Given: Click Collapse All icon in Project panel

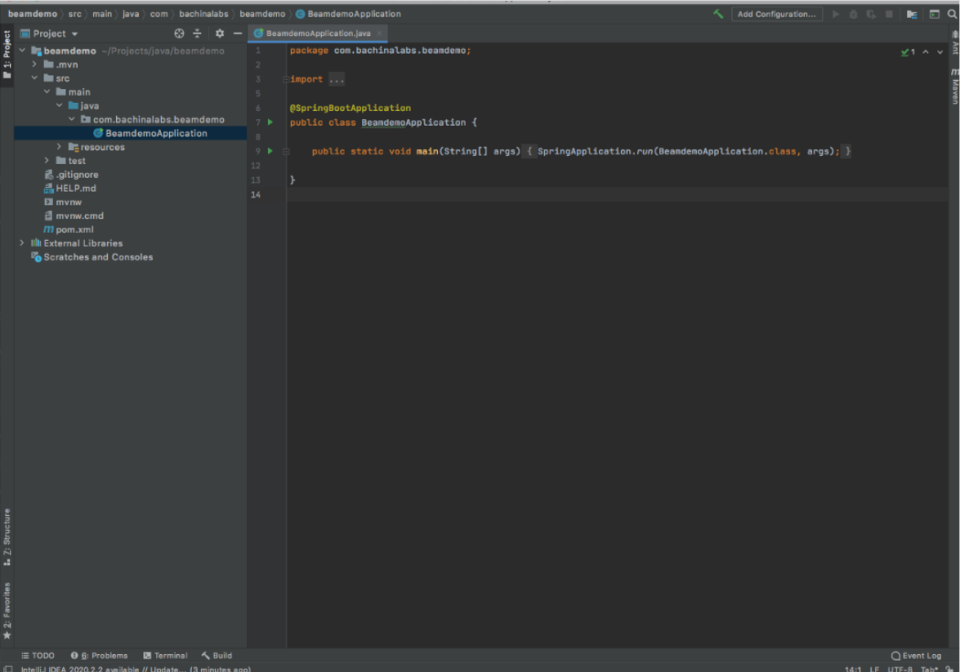Looking at the screenshot, I should click(197, 33).
